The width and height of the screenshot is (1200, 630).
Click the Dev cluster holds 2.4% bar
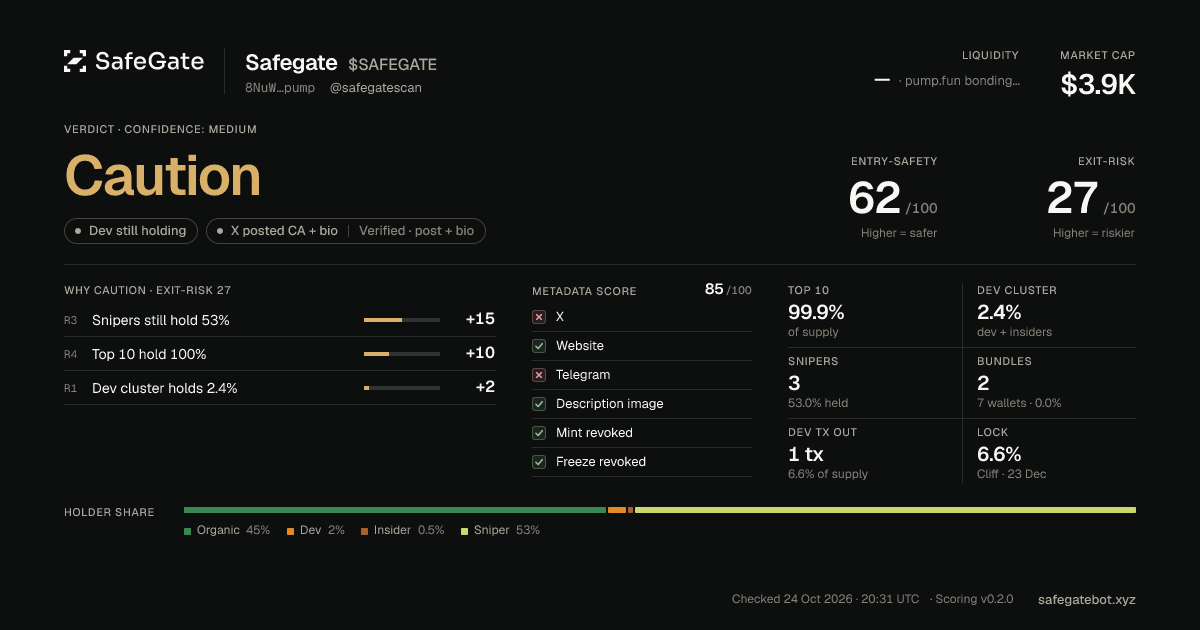[402, 388]
